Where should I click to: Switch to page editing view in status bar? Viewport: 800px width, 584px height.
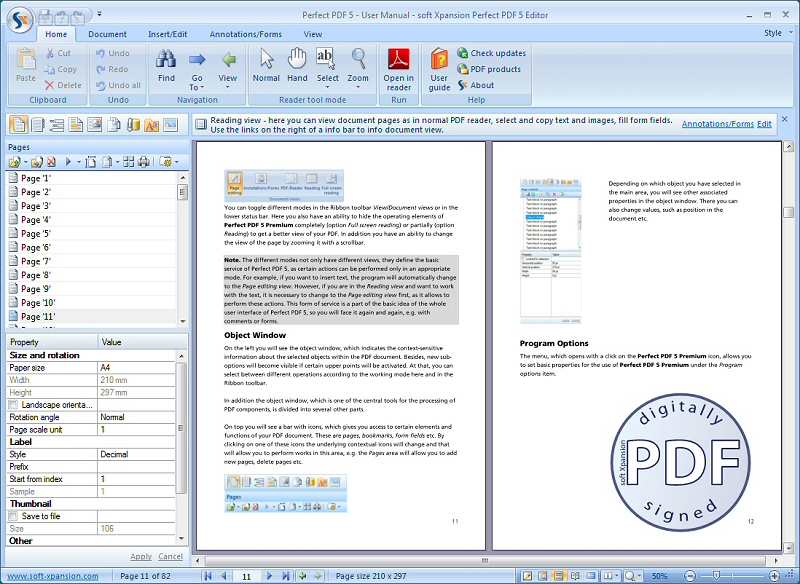(x=527, y=576)
